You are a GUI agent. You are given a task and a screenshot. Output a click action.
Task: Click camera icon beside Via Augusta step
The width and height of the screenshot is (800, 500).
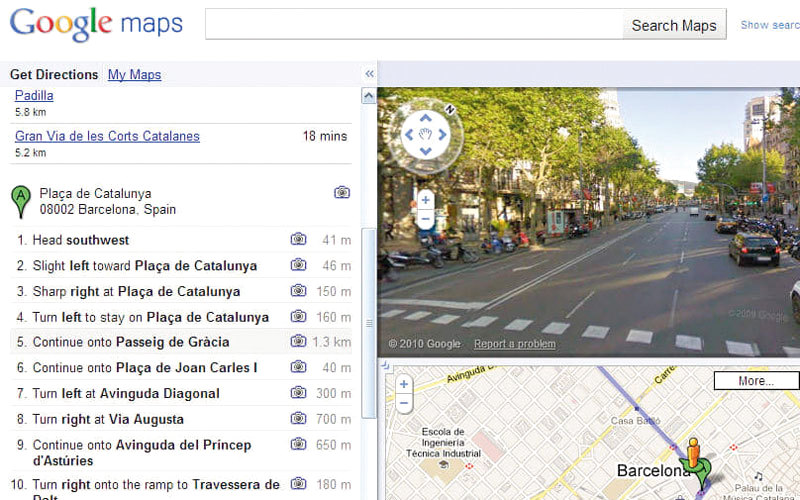298,419
